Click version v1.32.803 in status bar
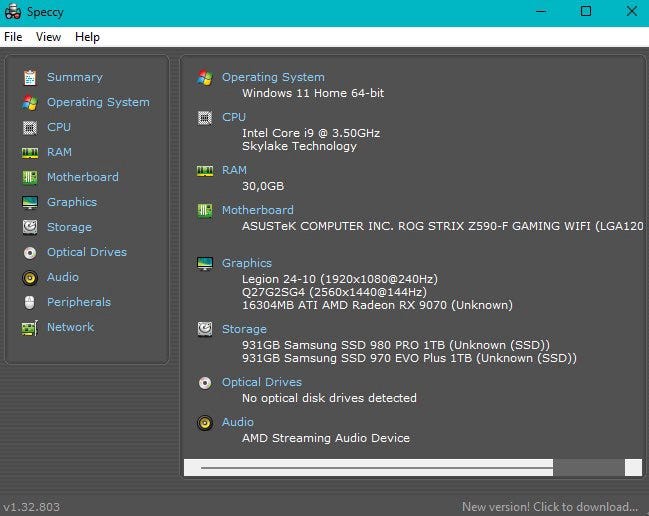The height and width of the screenshot is (516, 649). tap(31, 507)
